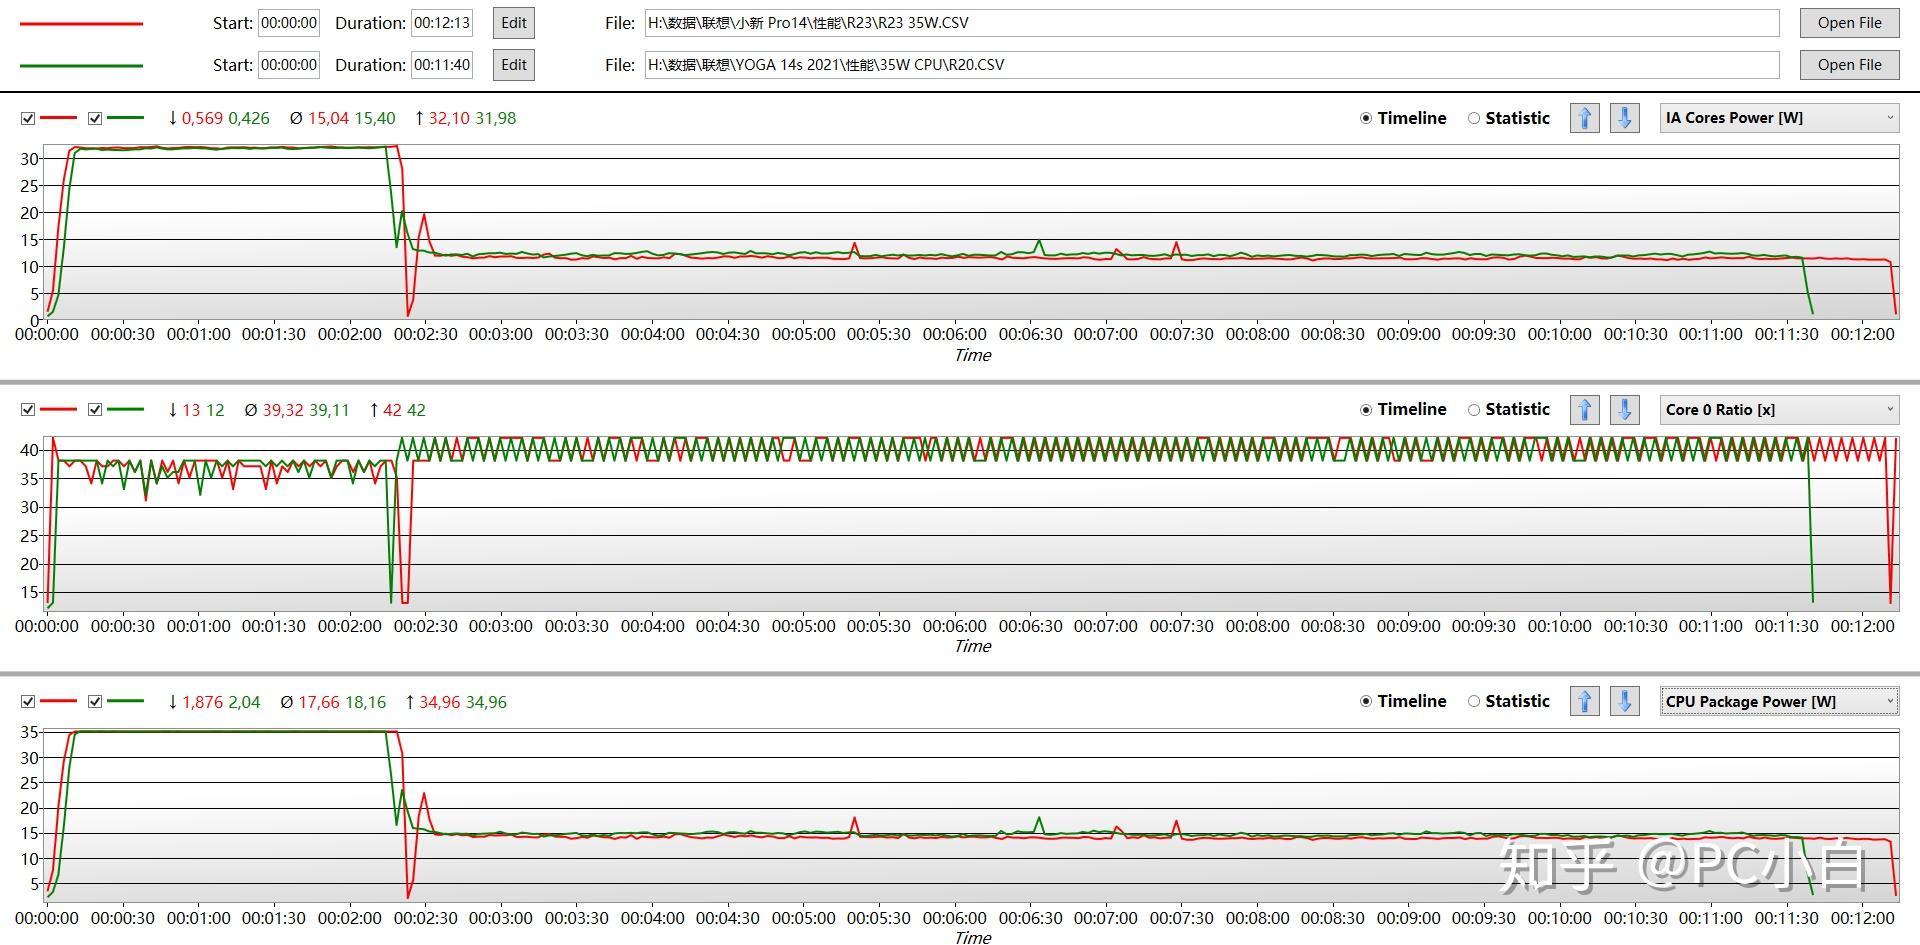Open the Core 0 Ratio [x] dropdown
Viewport: 1920px width, 945px height.
(1779, 410)
